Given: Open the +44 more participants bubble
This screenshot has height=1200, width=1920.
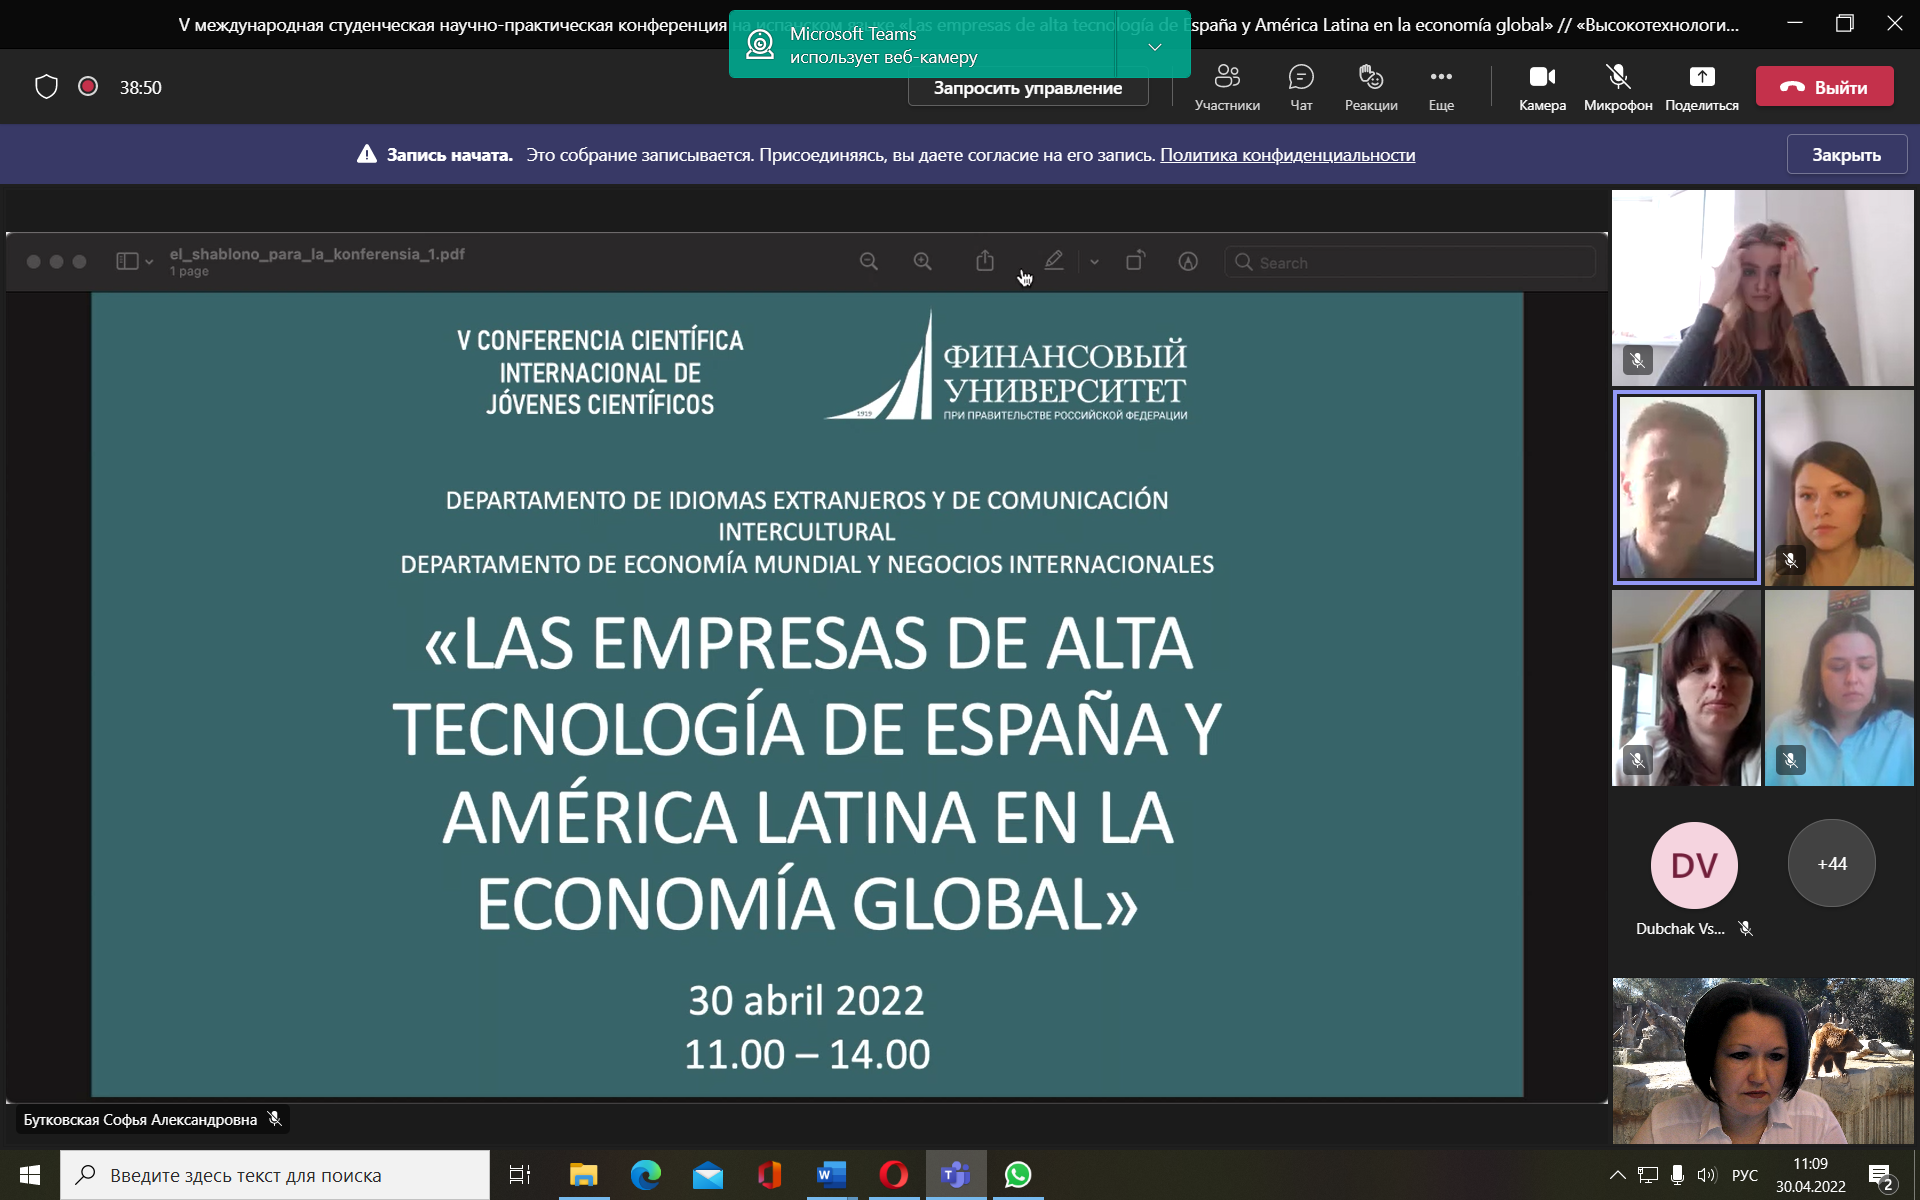Looking at the screenshot, I should pyautogui.click(x=1832, y=863).
